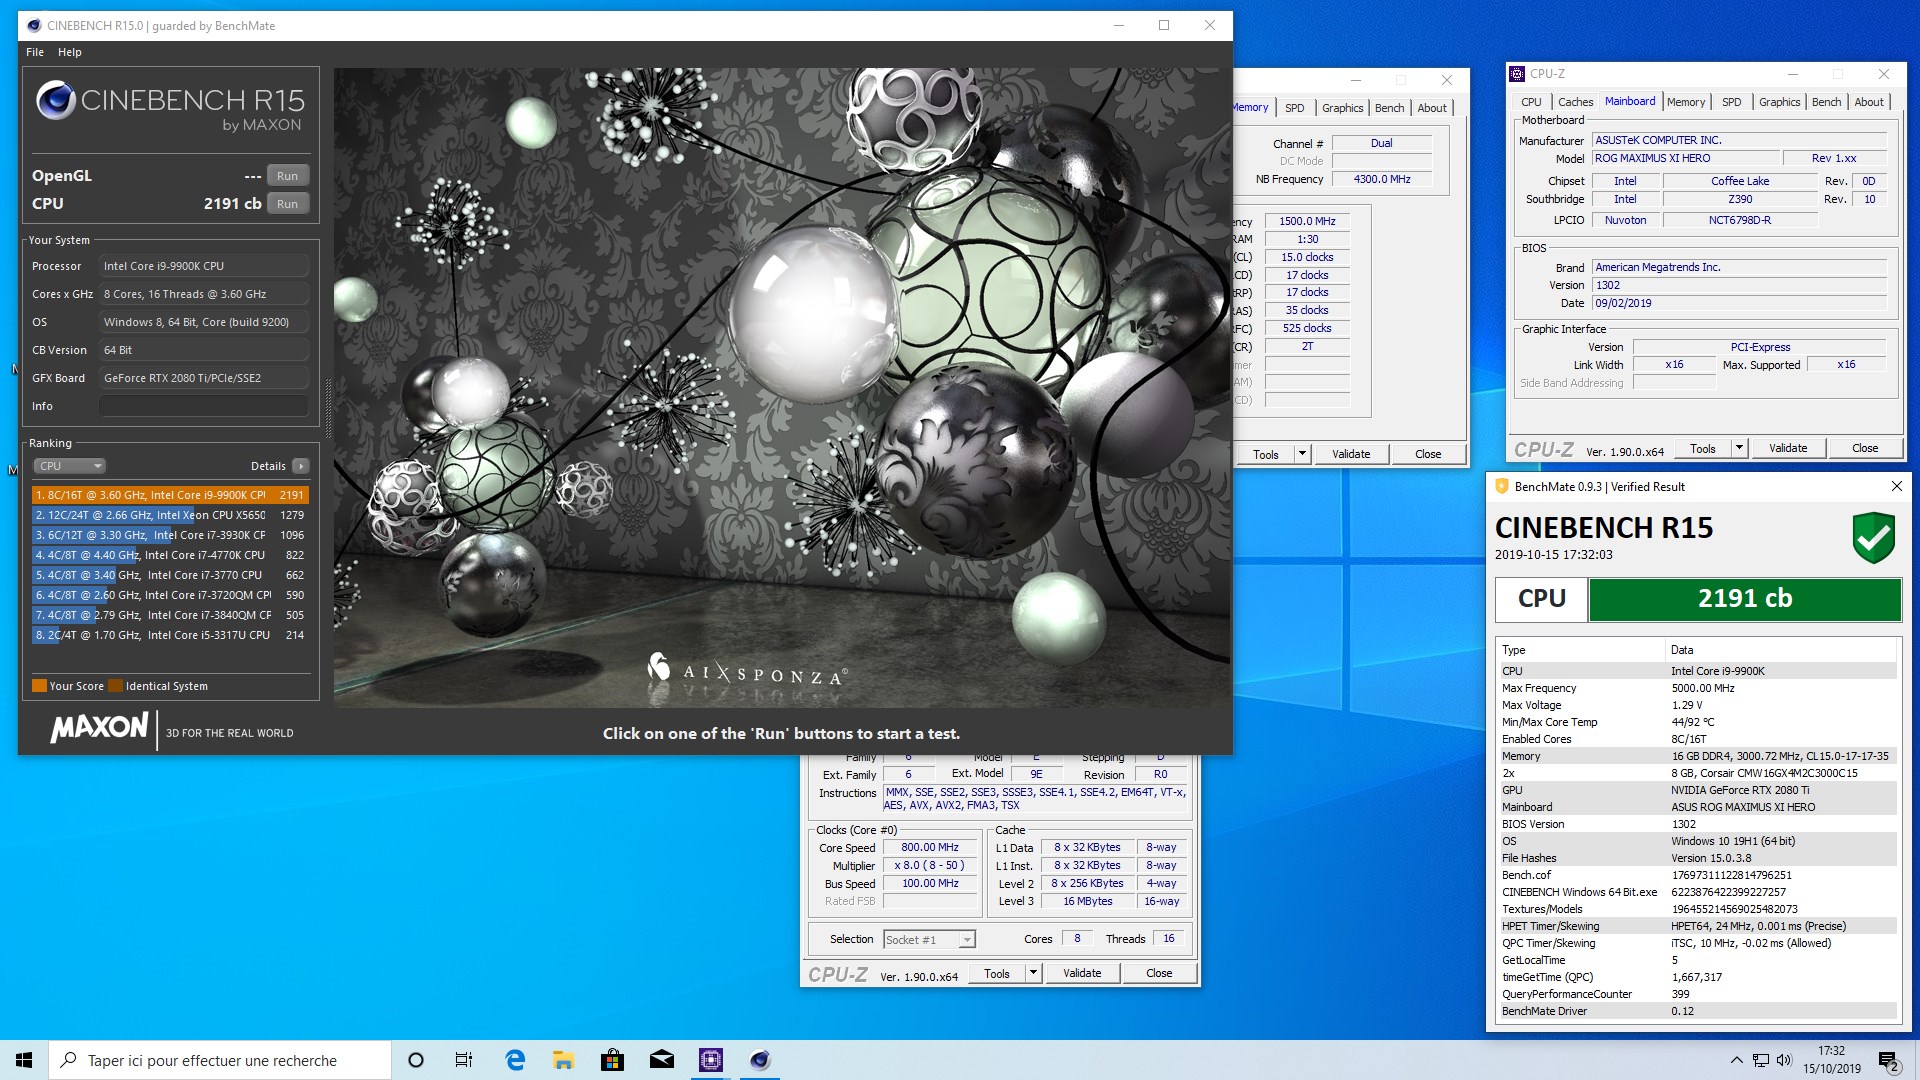The height and width of the screenshot is (1080, 1920).
Task: Click ROG MAXIMUS XI HERO model field
Action: (x=1686, y=159)
